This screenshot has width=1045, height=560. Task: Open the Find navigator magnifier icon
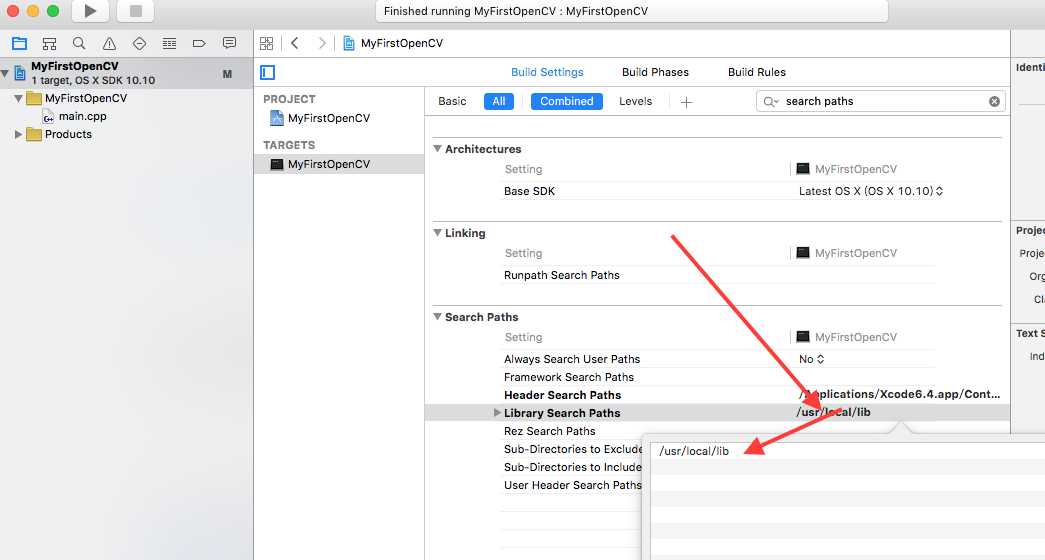tap(79, 44)
